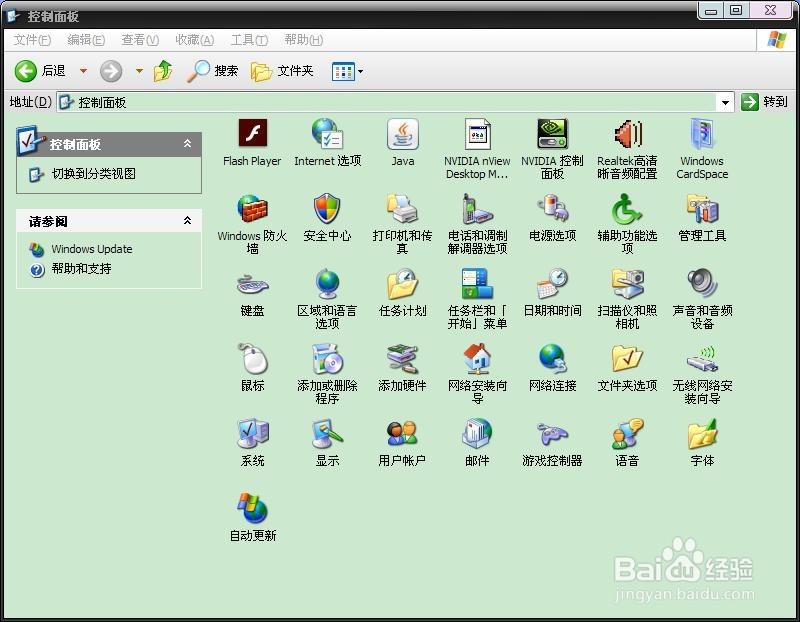
Task: Open 添加或删除程序 icon
Action: coord(327,359)
